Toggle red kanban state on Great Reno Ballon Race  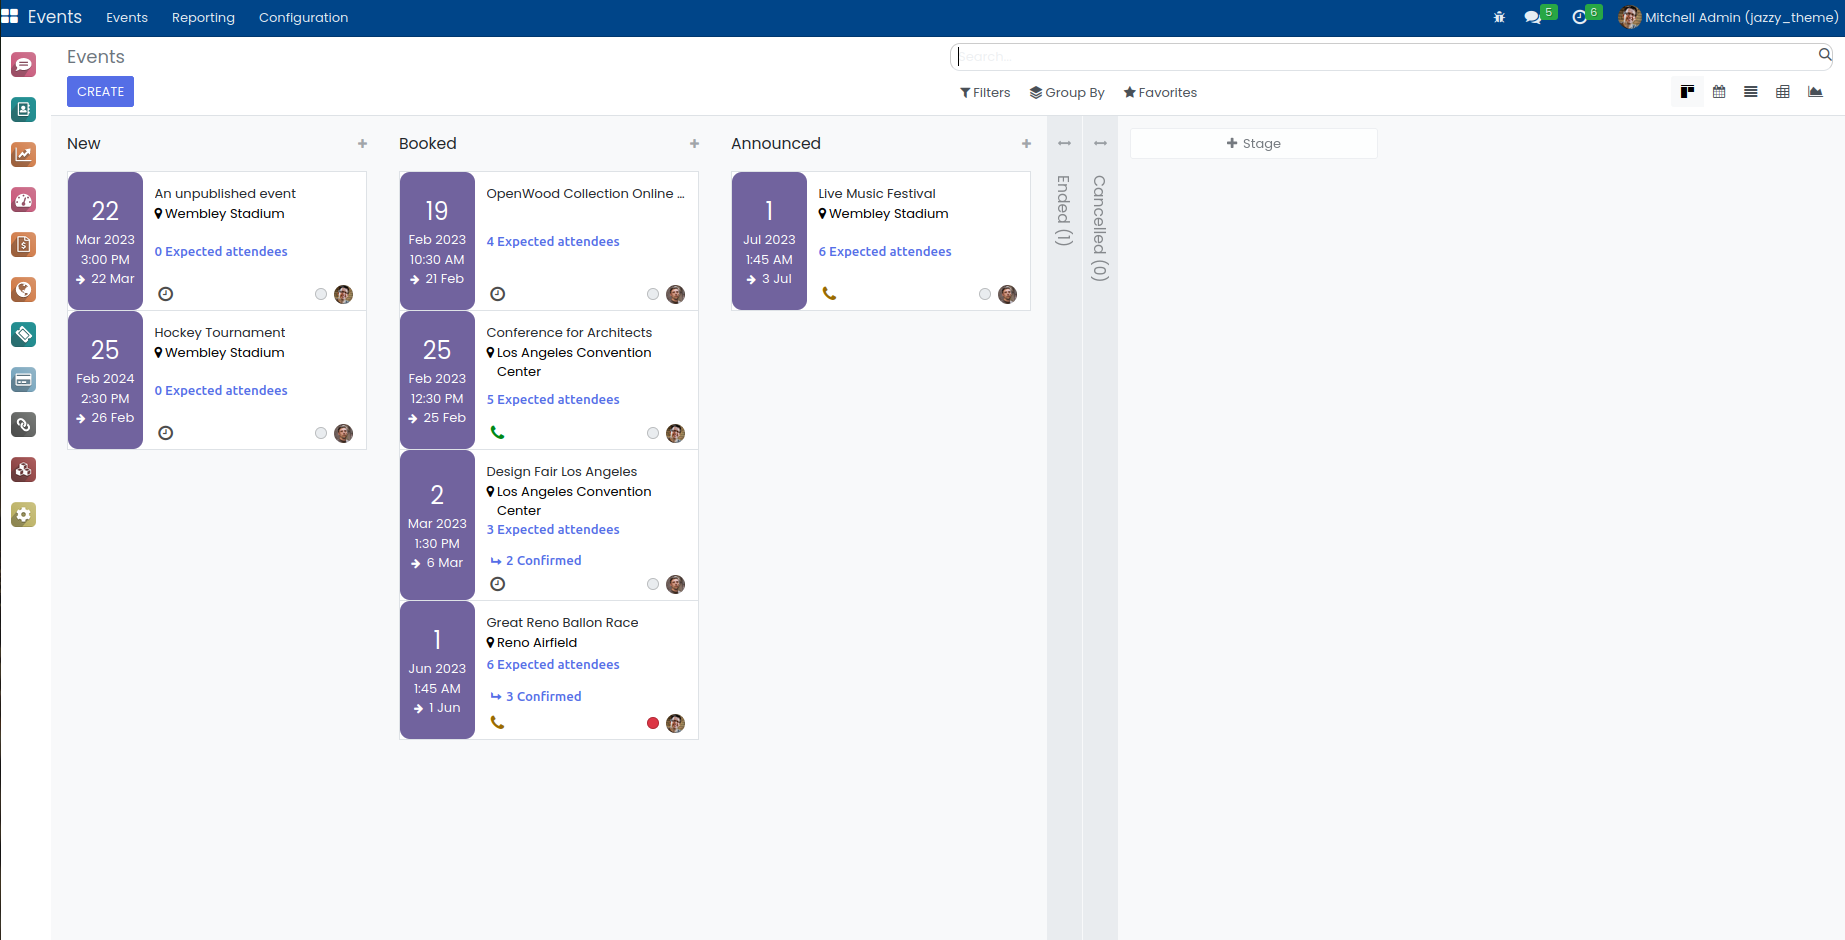653,723
